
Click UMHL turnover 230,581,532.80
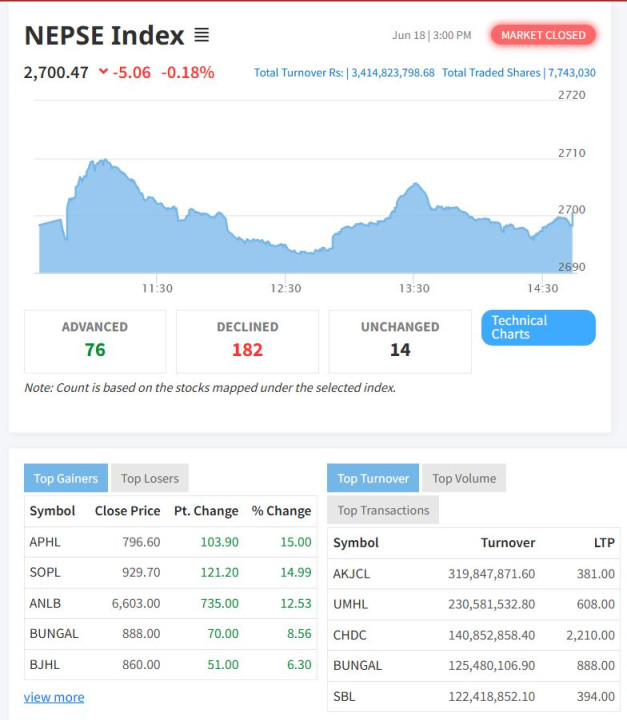click(x=491, y=604)
